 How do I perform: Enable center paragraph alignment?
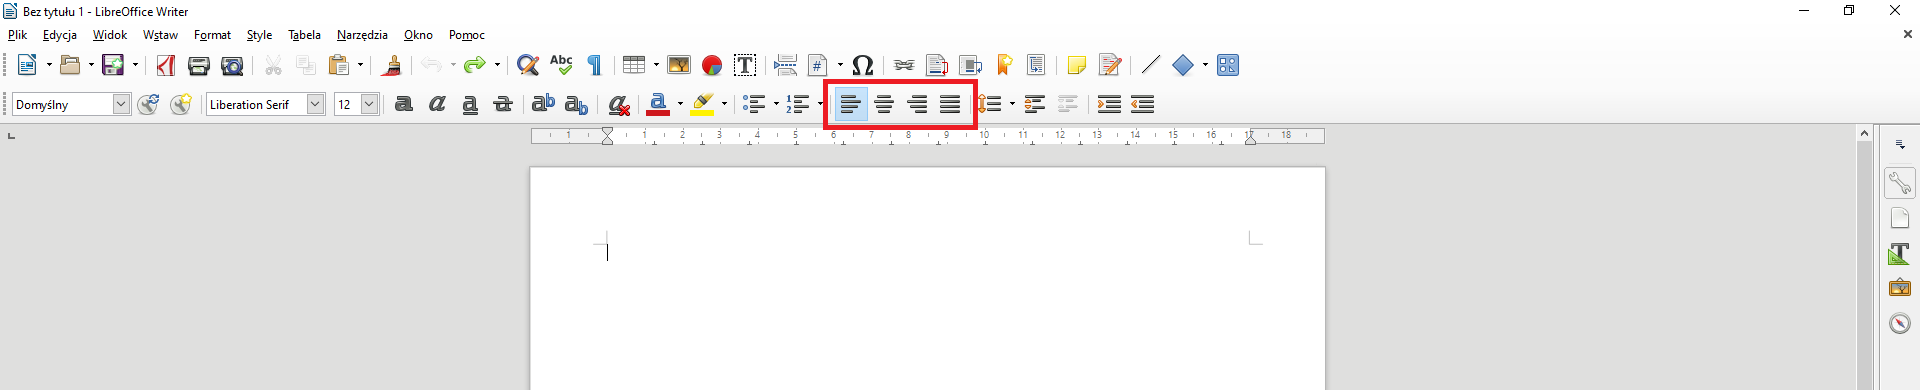coord(884,104)
